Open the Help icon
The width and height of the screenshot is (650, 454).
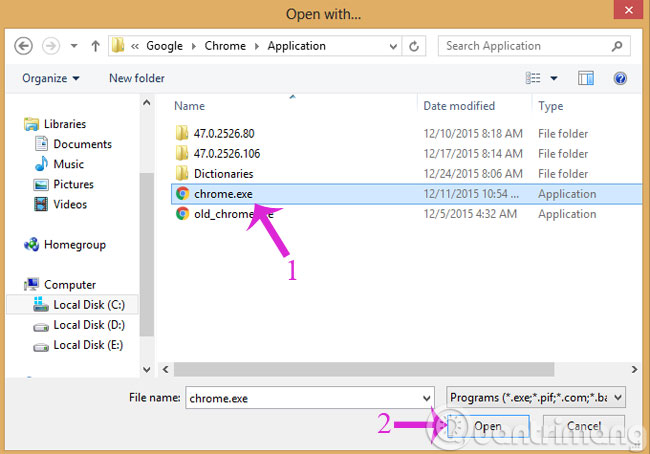click(620, 78)
